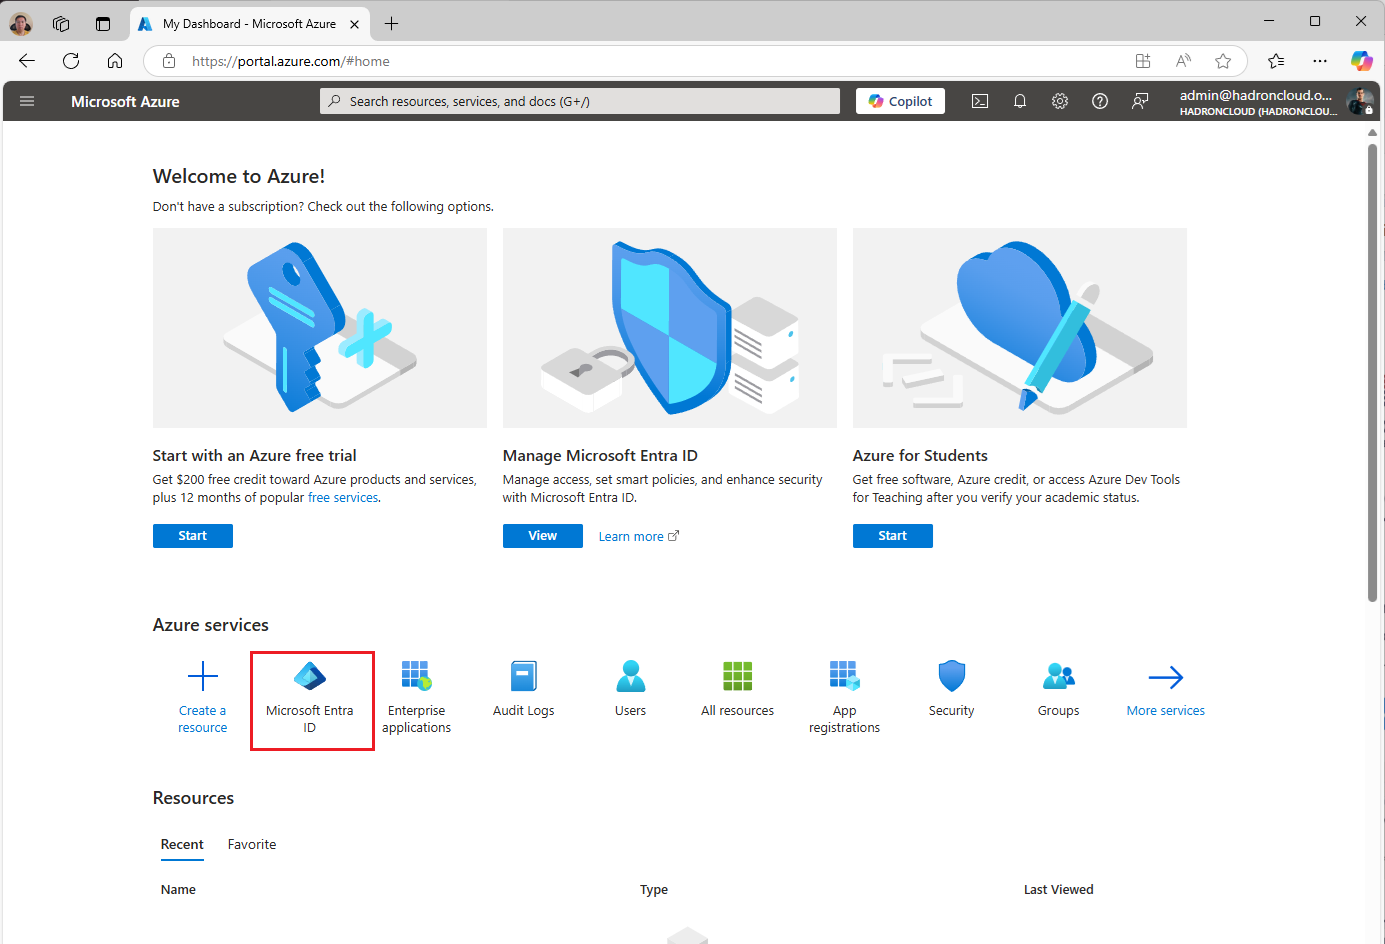1385x944 pixels.
Task: Focus the Search resources, services, and docs box
Action: click(580, 101)
